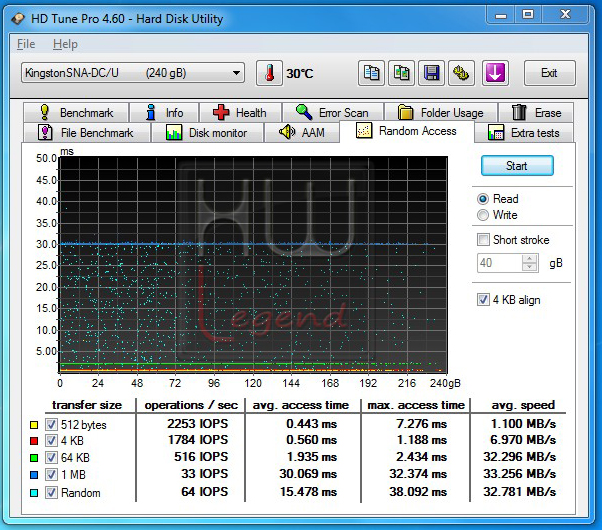Copy text results to clipboard icon

click(x=371, y=73)
